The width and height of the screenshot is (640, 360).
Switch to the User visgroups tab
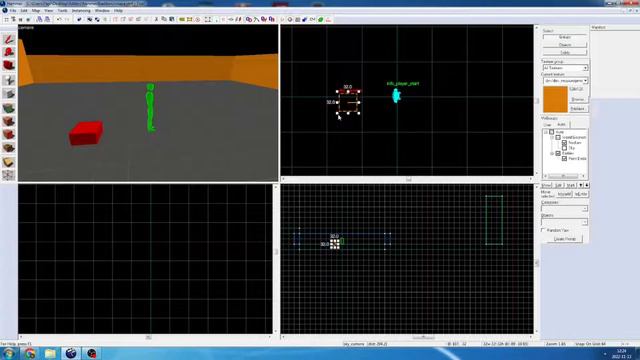(548, 124)
